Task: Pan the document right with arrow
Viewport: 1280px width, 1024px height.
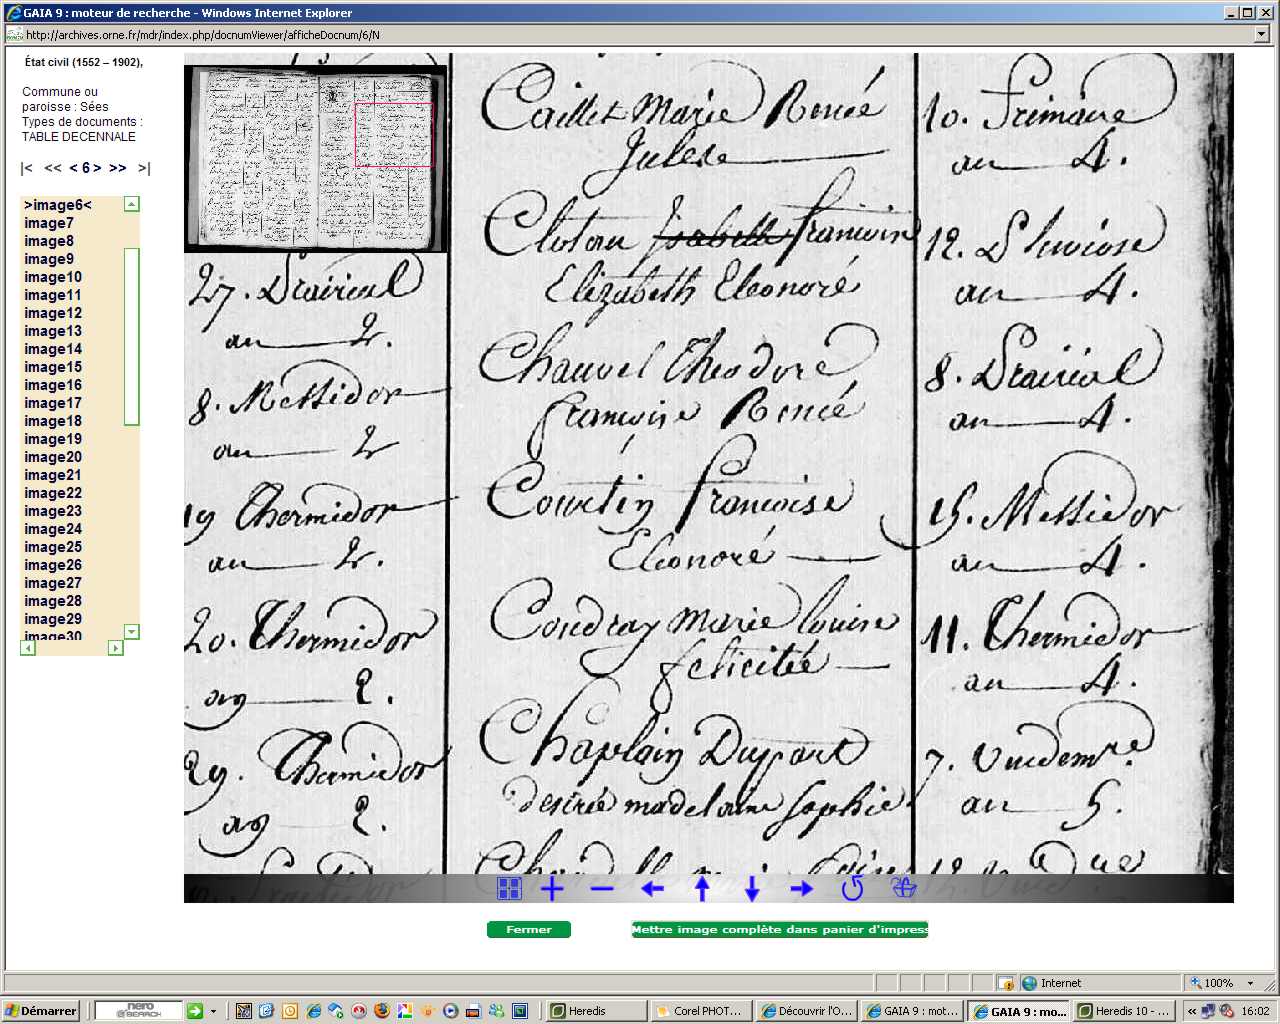Action: click(801, 888)
